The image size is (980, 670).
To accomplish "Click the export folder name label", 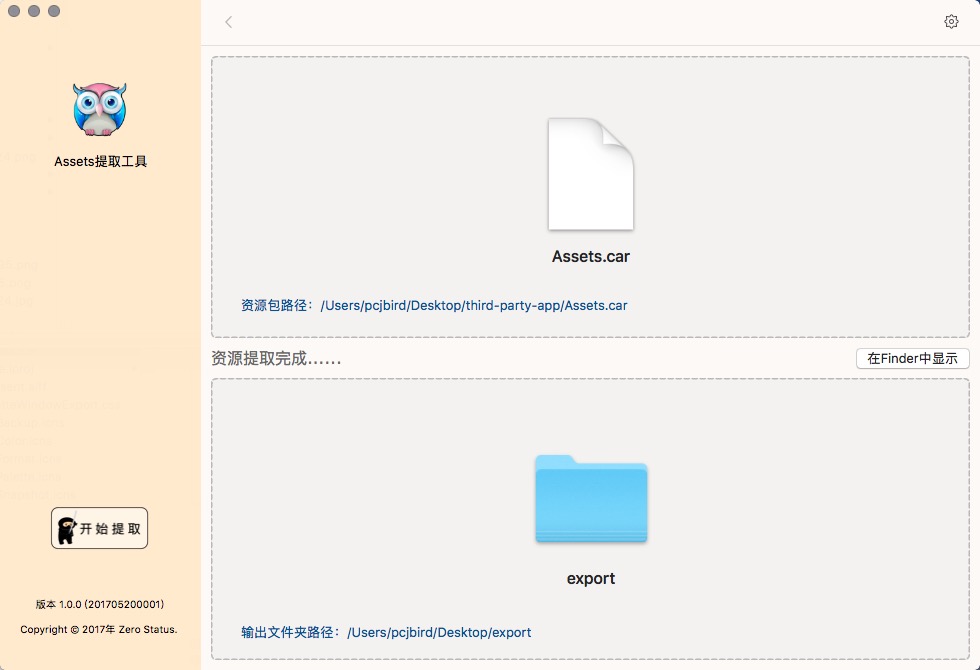I will [x=591, y=579].
